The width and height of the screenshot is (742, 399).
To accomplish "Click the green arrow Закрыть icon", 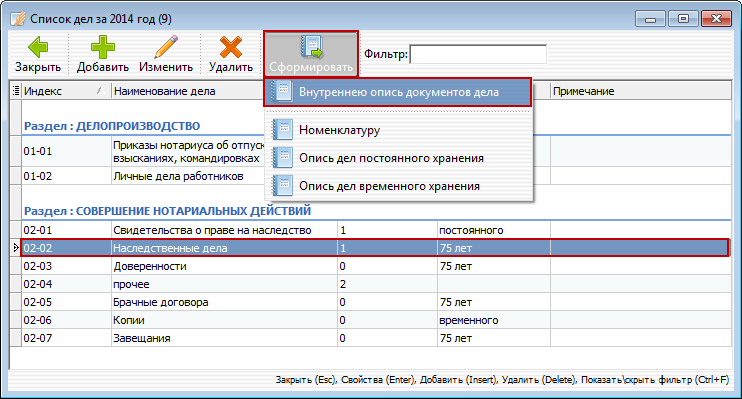I will pos(38,47).
